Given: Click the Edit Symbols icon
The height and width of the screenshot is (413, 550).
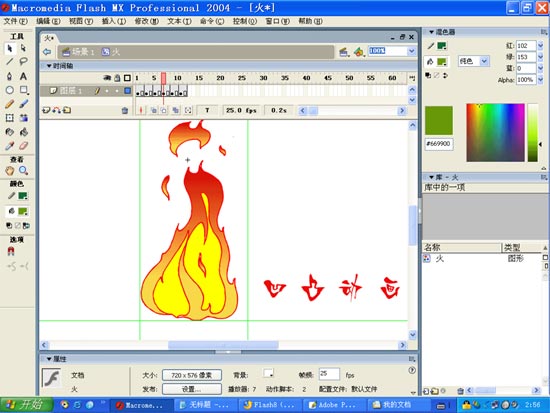Looking at the screenshot, I should point(359,52).
